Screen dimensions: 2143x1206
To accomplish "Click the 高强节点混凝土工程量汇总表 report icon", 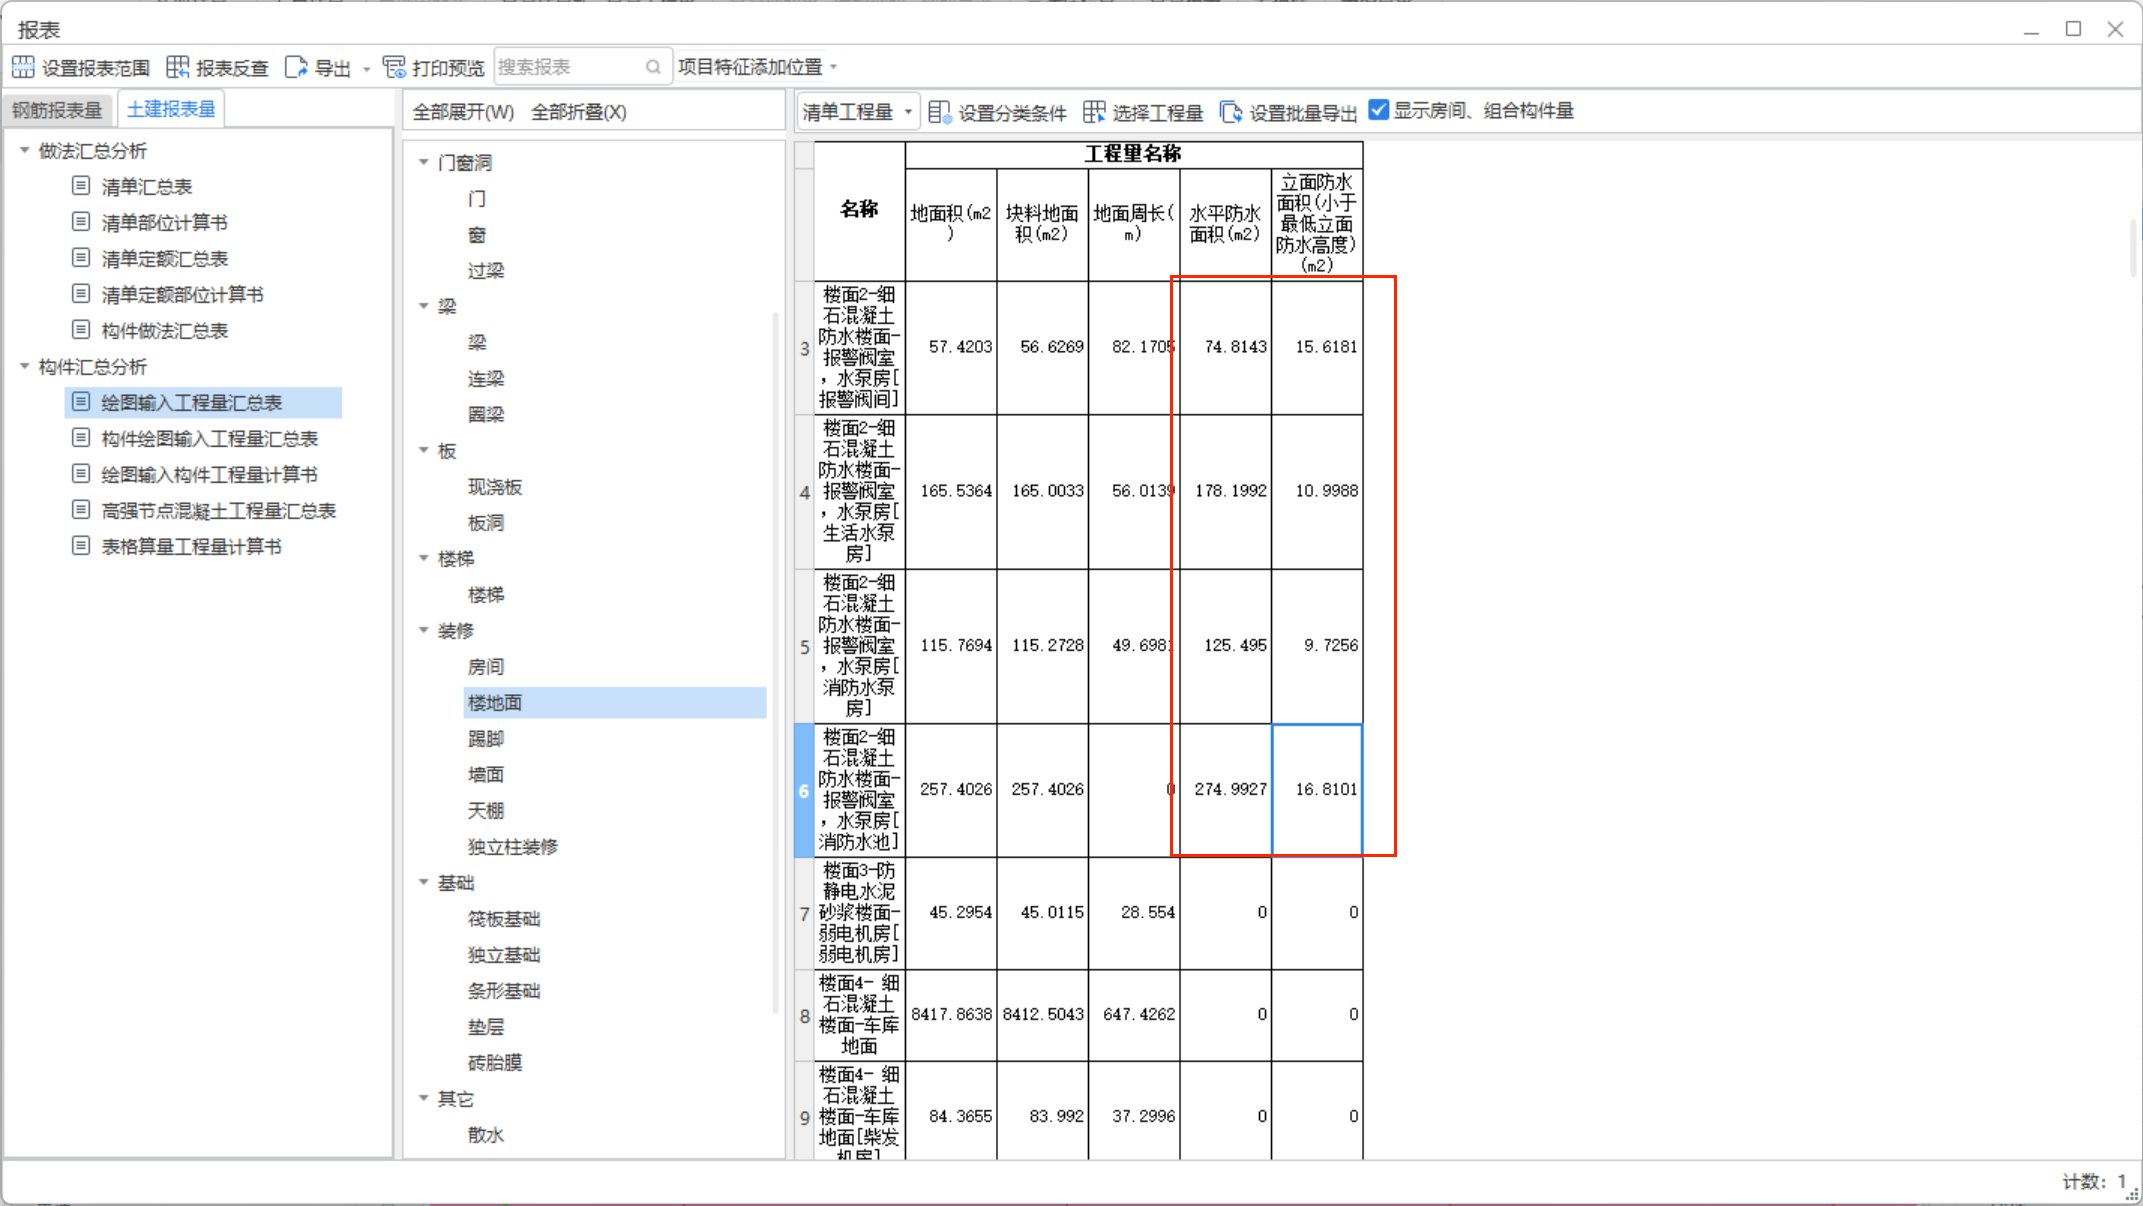I will tap(81, 510).
